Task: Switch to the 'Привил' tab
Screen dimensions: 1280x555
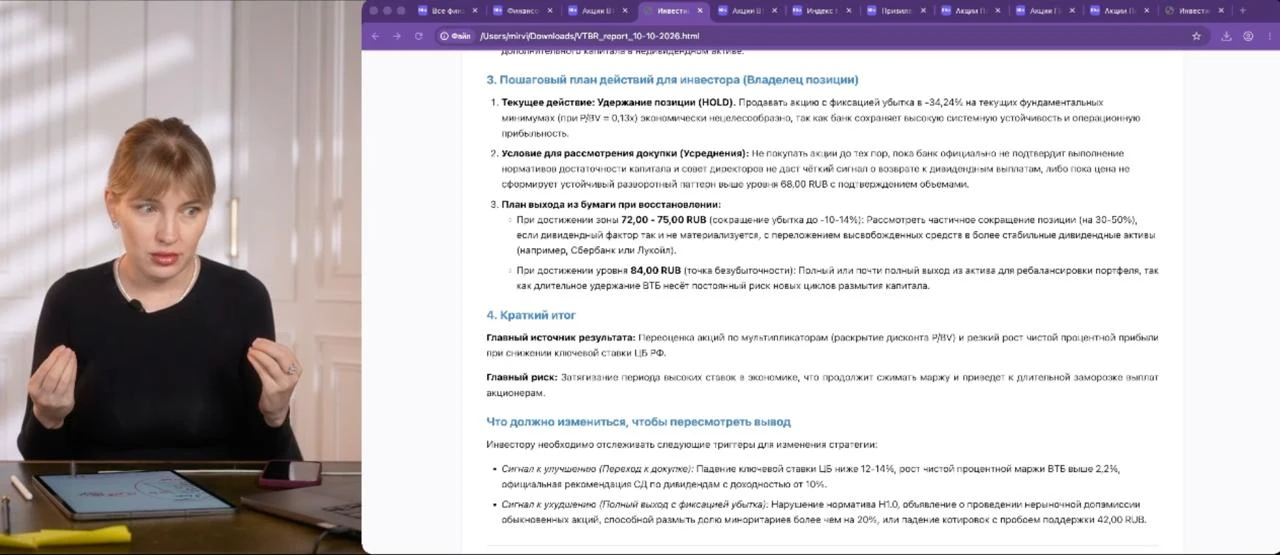Action: [896, 11]
